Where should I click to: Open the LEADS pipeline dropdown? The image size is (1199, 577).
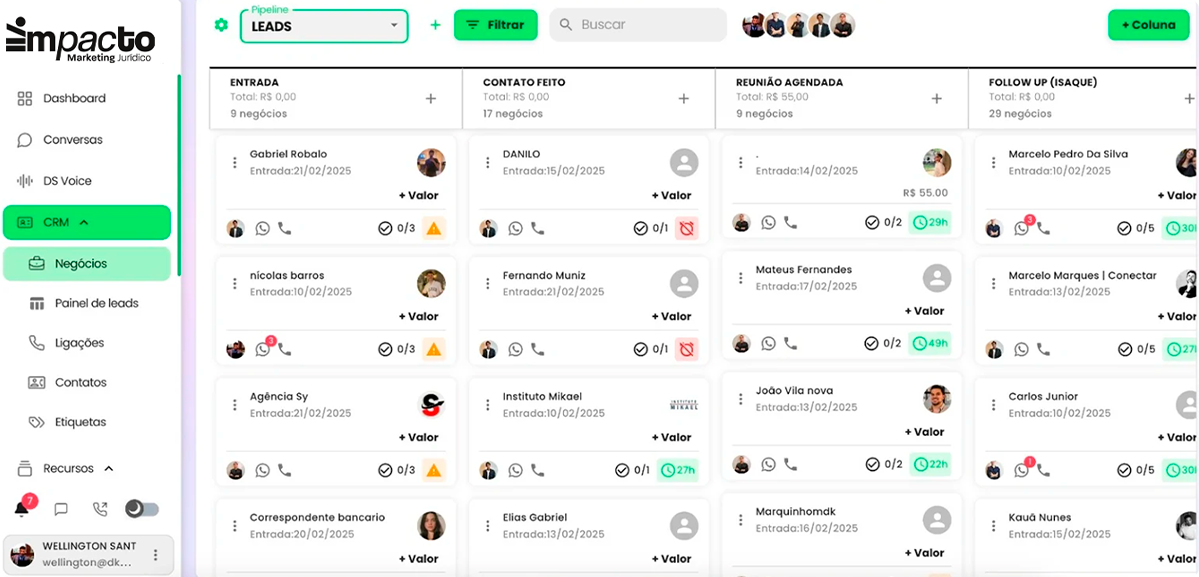[323, 27]
